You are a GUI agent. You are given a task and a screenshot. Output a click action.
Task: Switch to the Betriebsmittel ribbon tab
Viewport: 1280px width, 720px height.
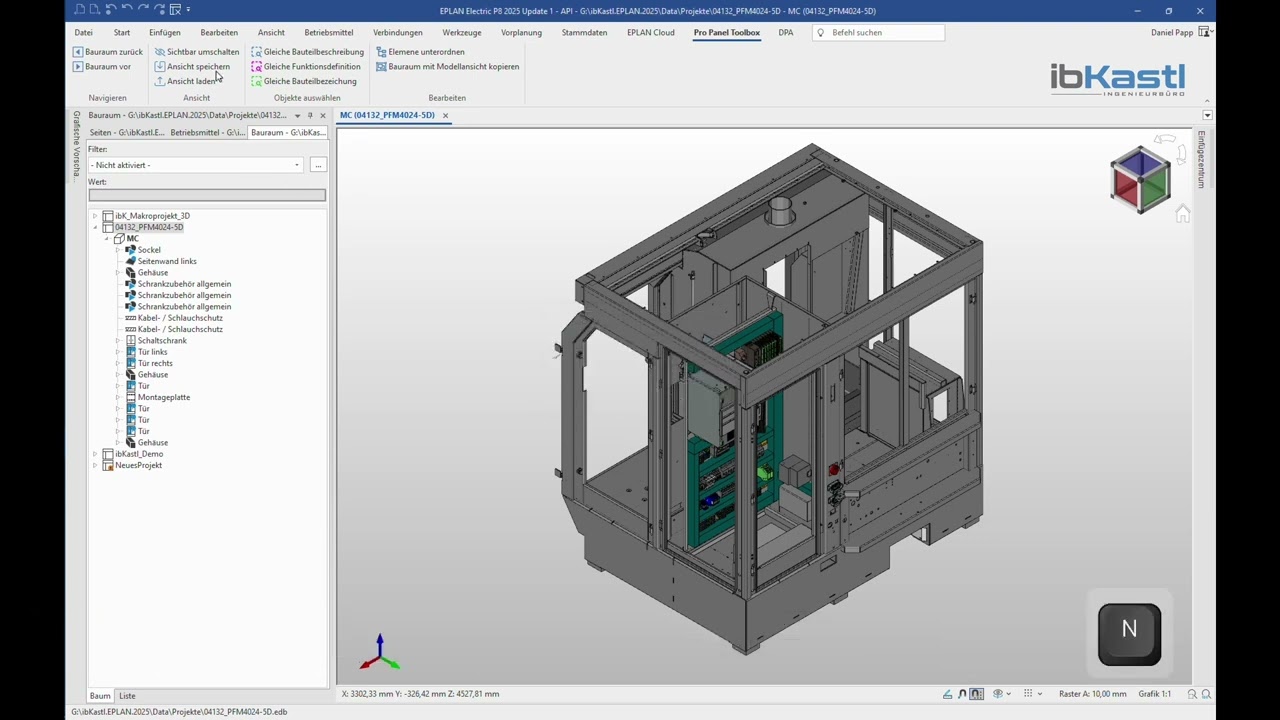tap(329, 33)
